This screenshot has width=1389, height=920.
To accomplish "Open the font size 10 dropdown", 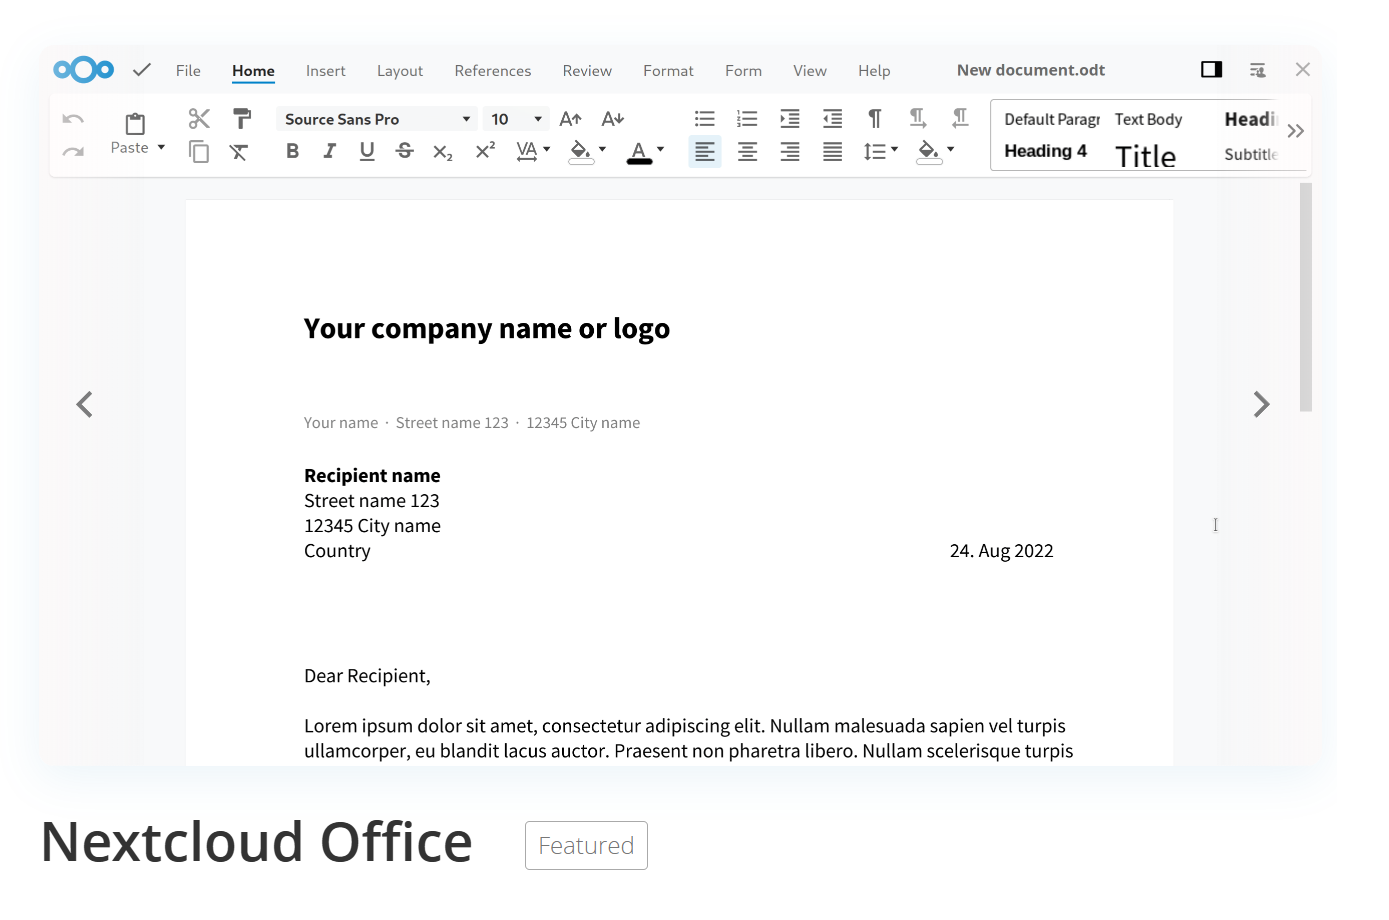I will click(538, 119).
